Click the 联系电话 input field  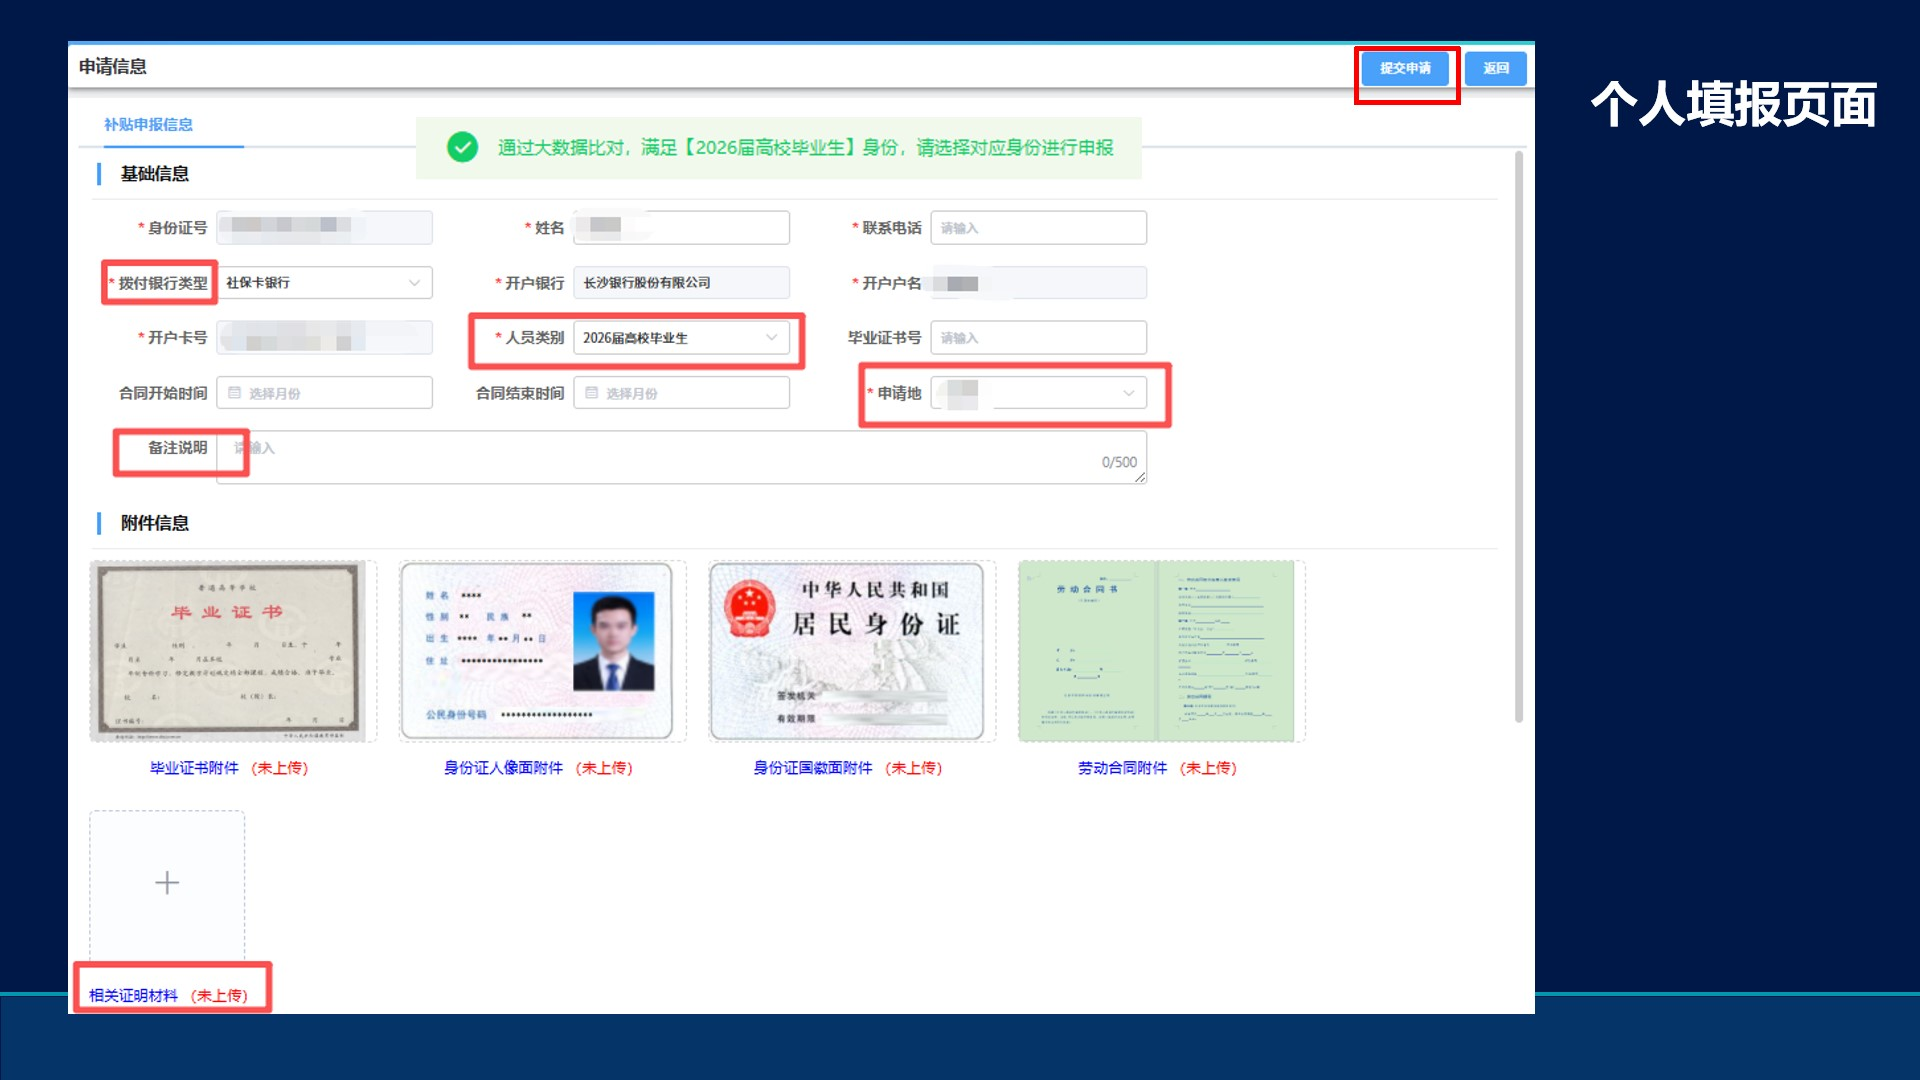1038,227
